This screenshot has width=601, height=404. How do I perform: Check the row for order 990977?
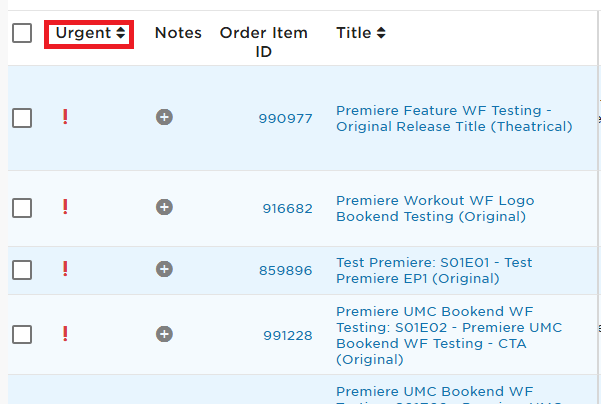tap(22, 118)
